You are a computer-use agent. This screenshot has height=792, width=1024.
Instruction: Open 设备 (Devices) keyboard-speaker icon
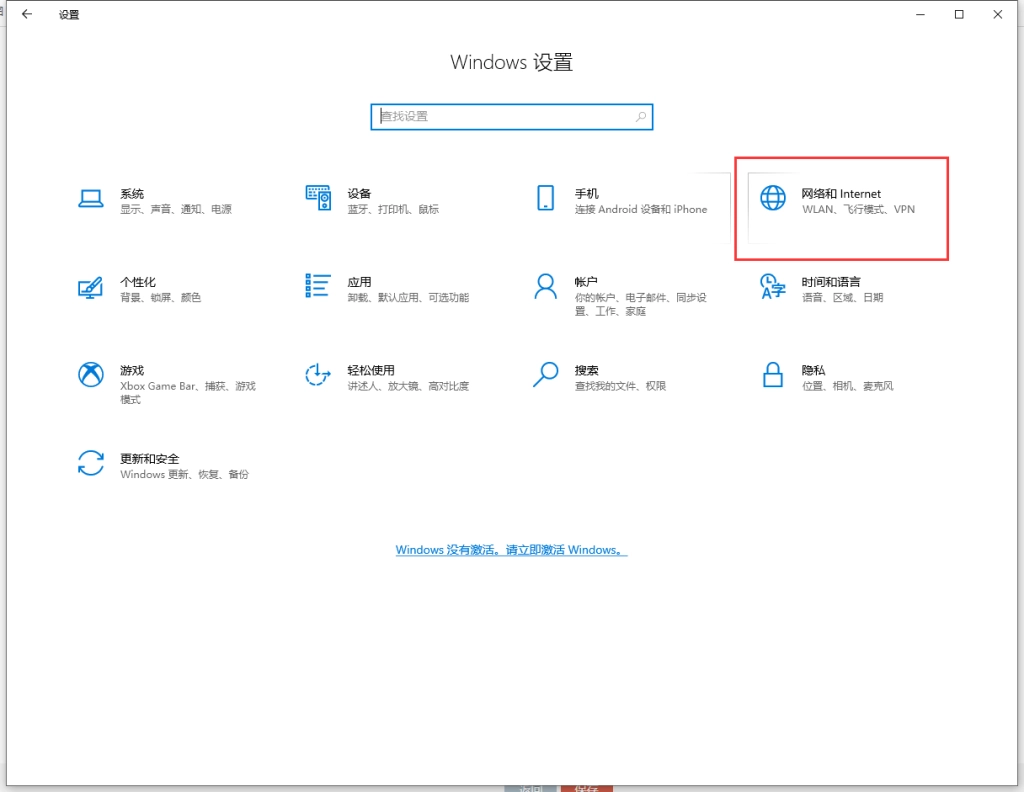[x=318, y=199]
